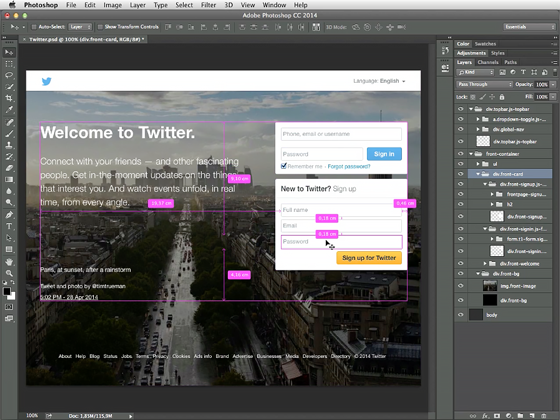560x420 pixels.
Task: Click the foreground color swatch
Action: pyautogui.click(x=7, y=291)
